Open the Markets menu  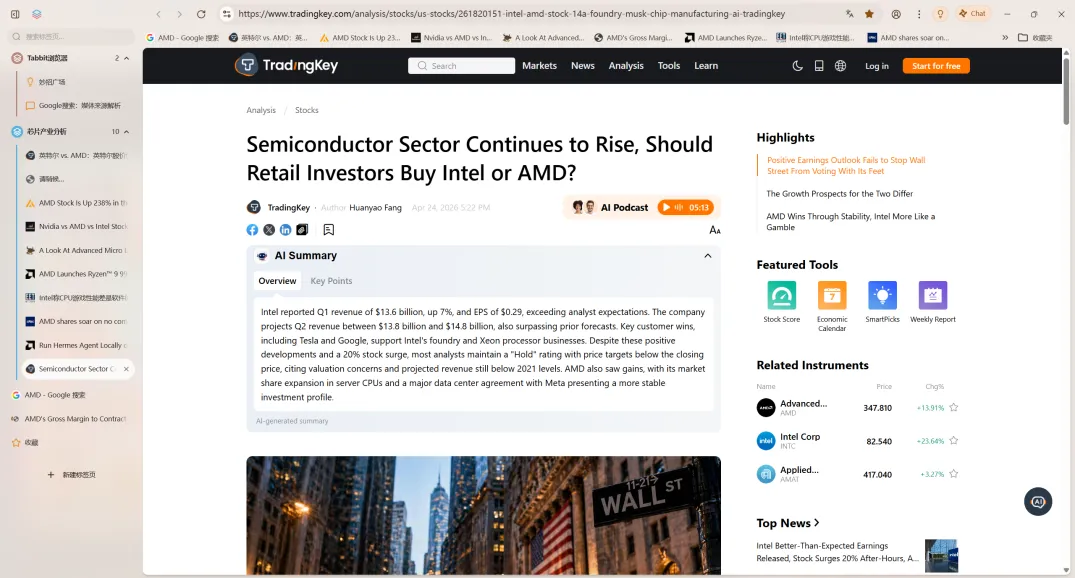pos(539,66)
